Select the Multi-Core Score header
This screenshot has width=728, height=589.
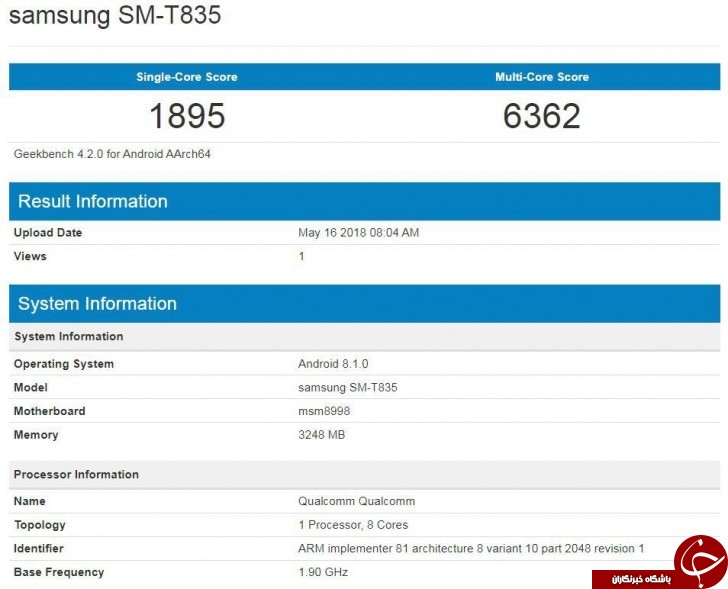(542, 77)
